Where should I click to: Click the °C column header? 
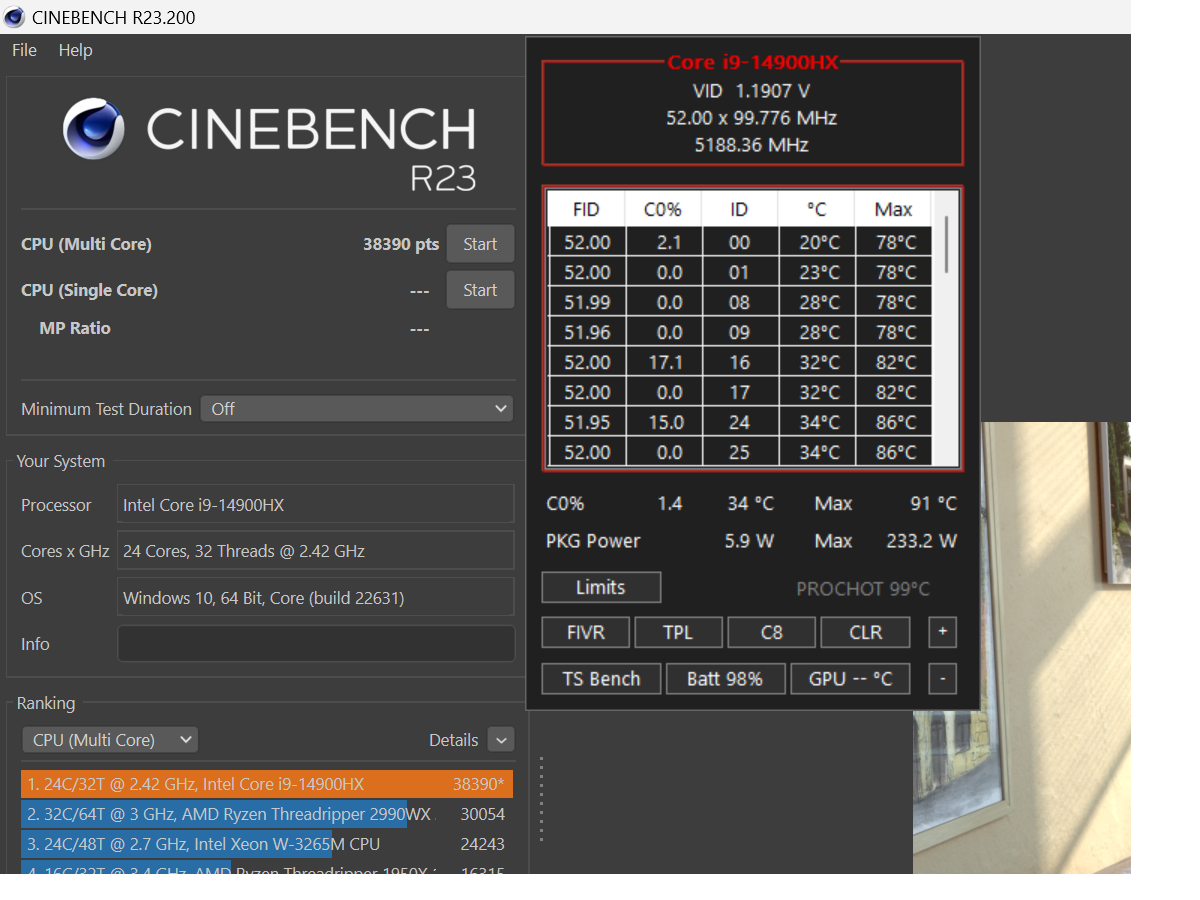[x=816, y=209]
